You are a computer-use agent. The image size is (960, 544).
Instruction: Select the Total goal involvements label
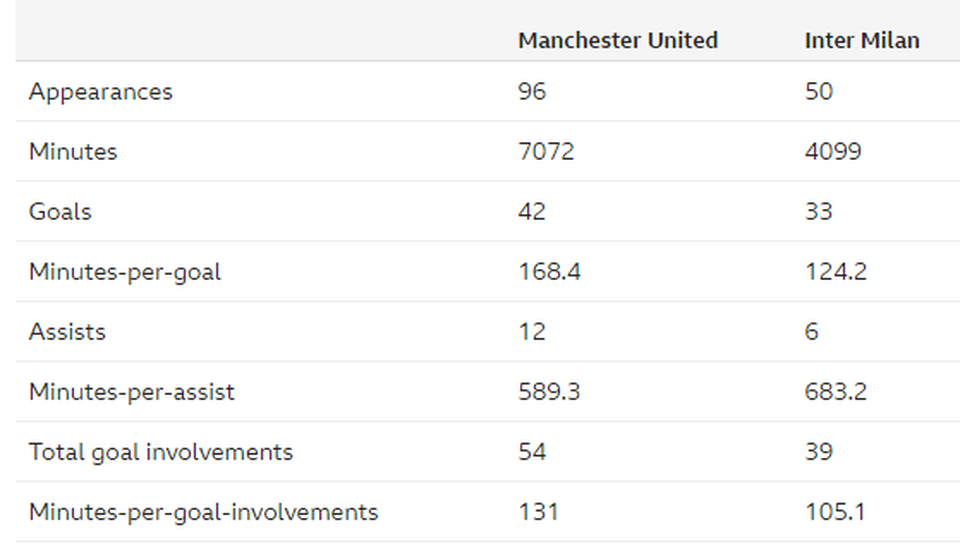[x=161, y=452]
